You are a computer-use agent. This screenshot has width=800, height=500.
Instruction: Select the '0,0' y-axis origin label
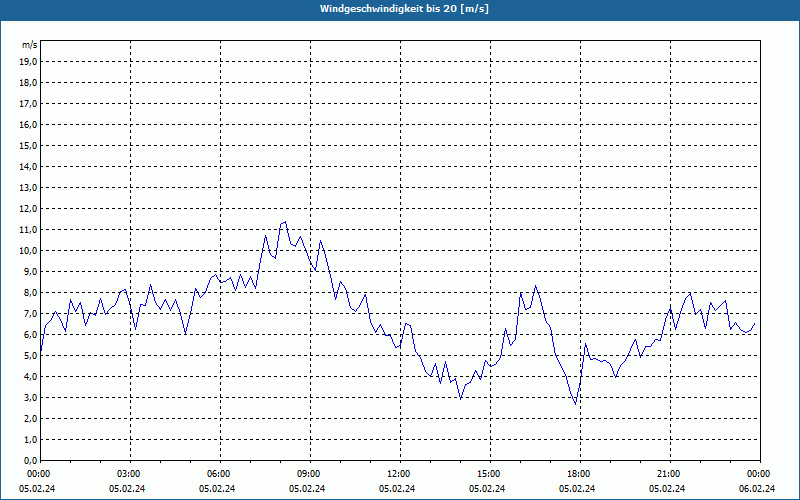pos(30,461)
